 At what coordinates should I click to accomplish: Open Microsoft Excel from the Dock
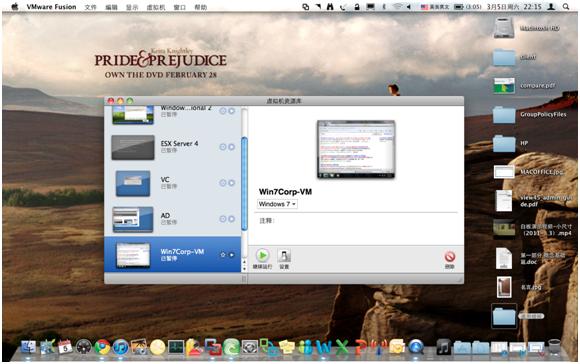click(x=342, y=347)
